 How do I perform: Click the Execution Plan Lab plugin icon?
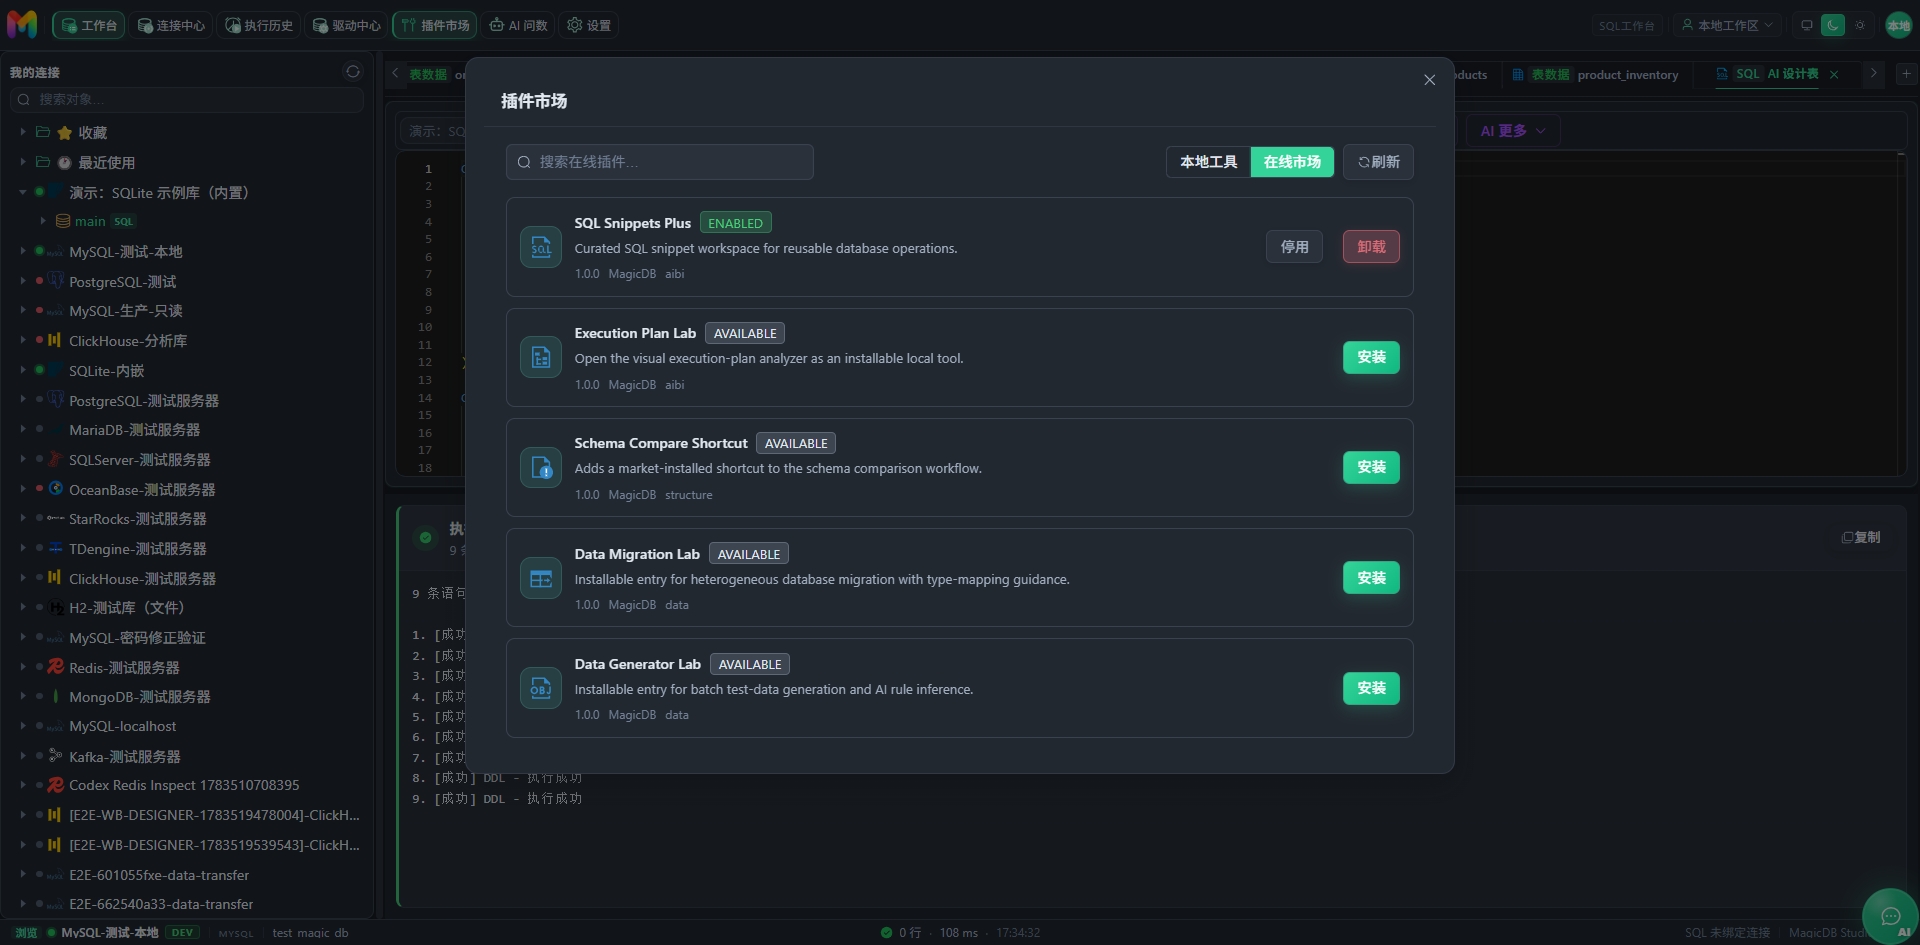pyautogui.click(x=541, y=357)
